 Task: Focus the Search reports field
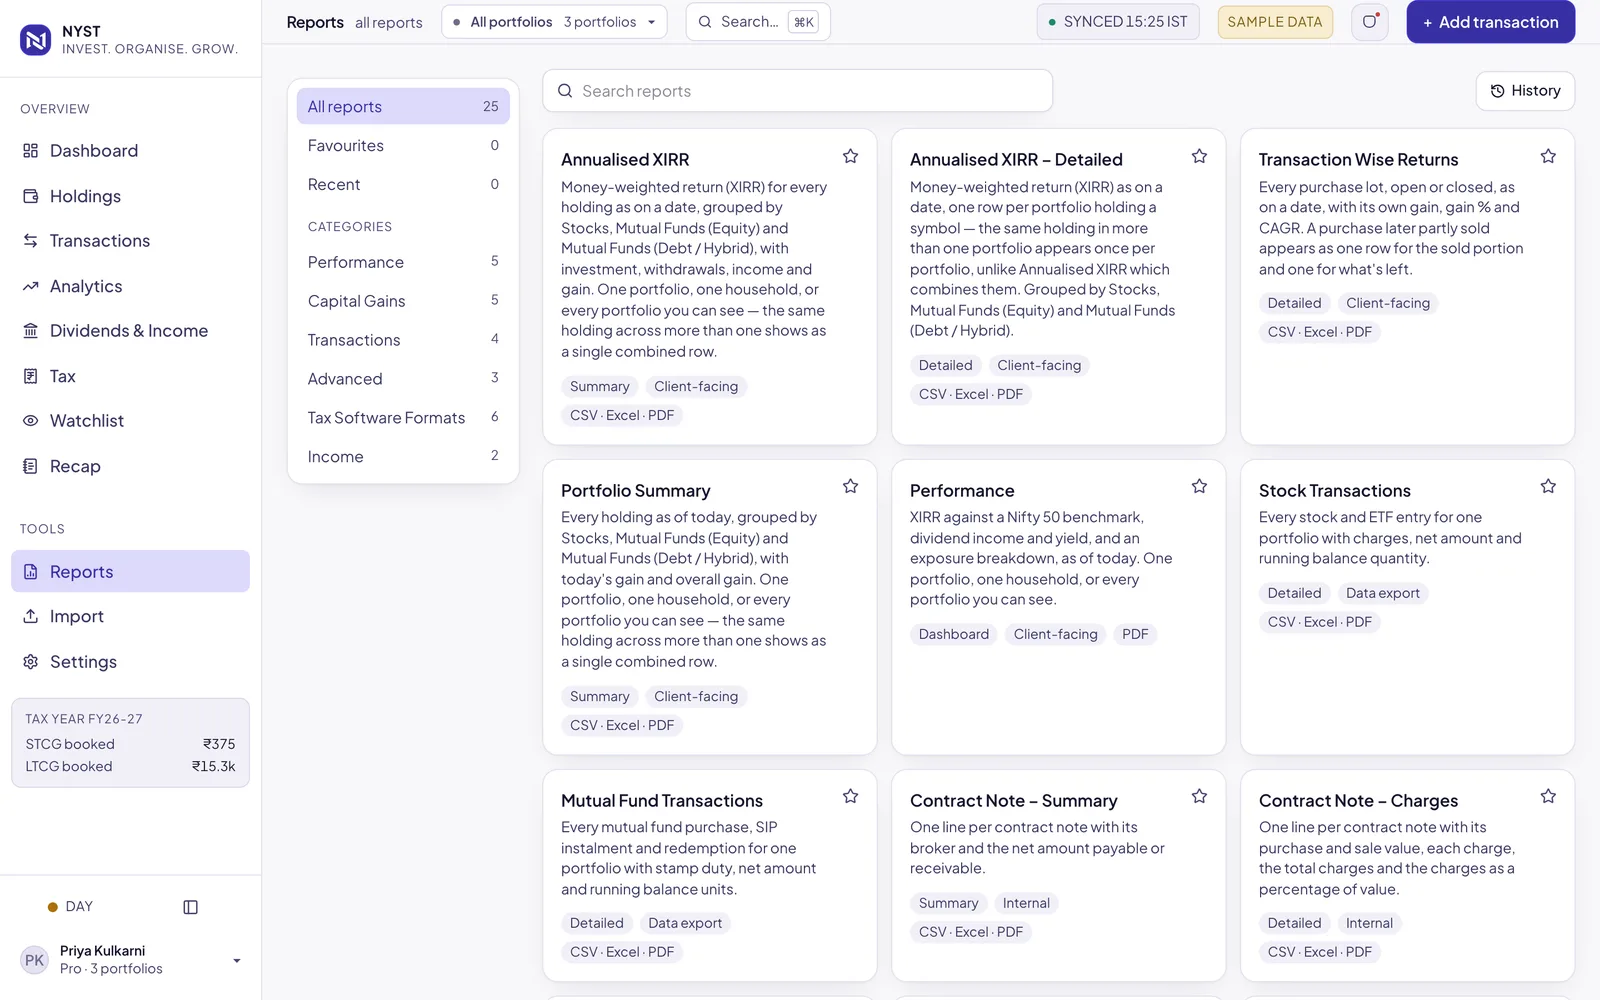(x=797, y=91)
